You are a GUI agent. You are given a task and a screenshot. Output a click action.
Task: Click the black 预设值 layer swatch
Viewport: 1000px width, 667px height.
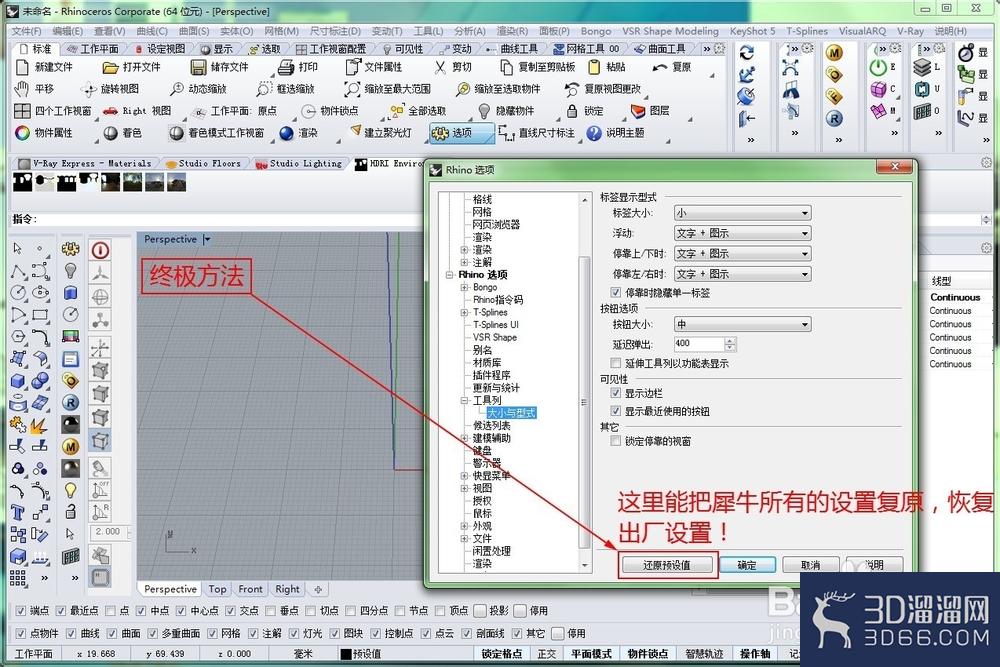[346, 654]
